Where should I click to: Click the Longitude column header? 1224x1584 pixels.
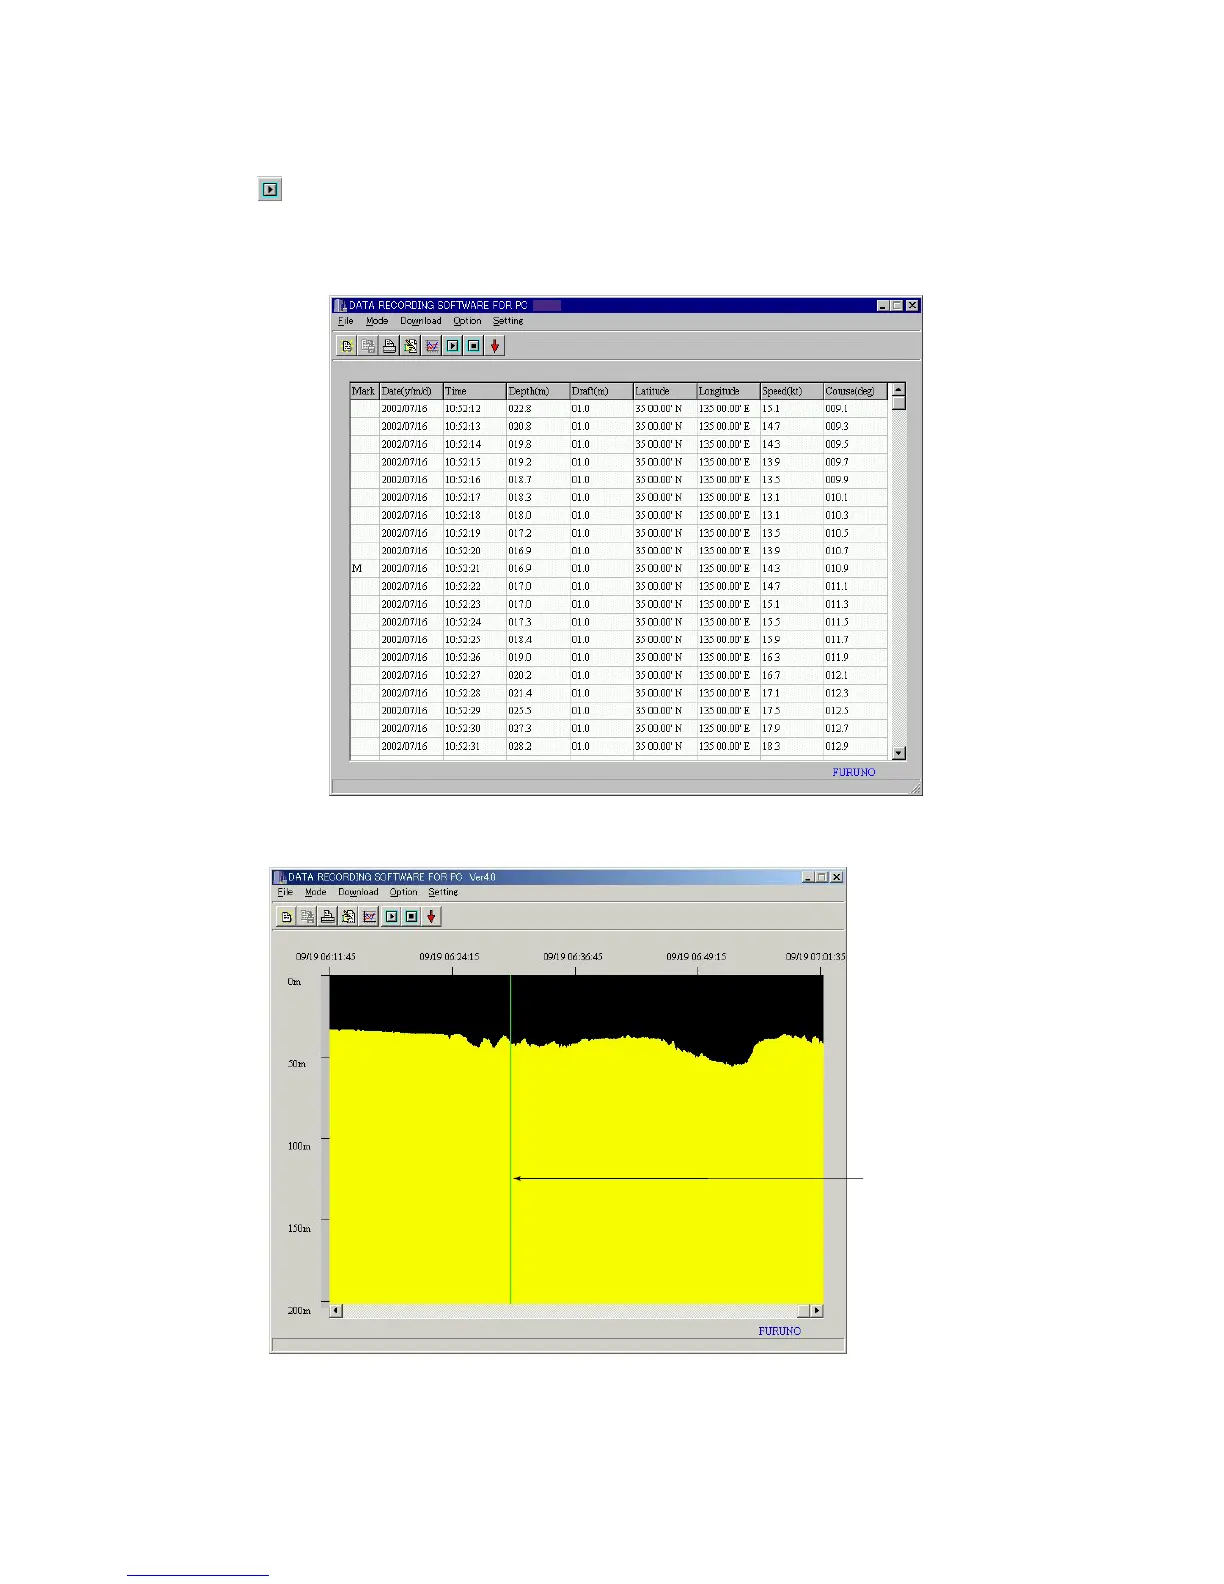tap(728, 391)
